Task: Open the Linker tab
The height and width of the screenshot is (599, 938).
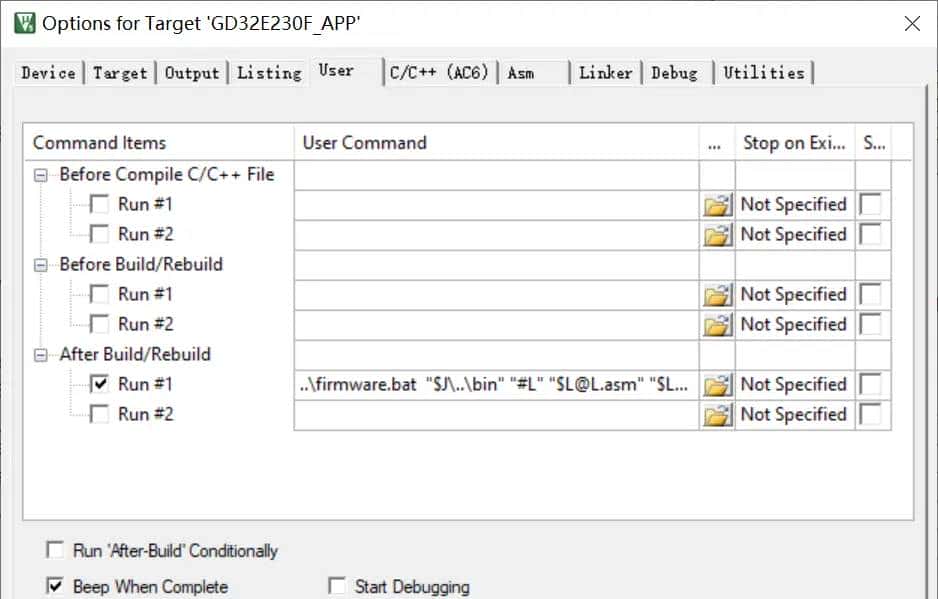Action: (x=605, y=73)
